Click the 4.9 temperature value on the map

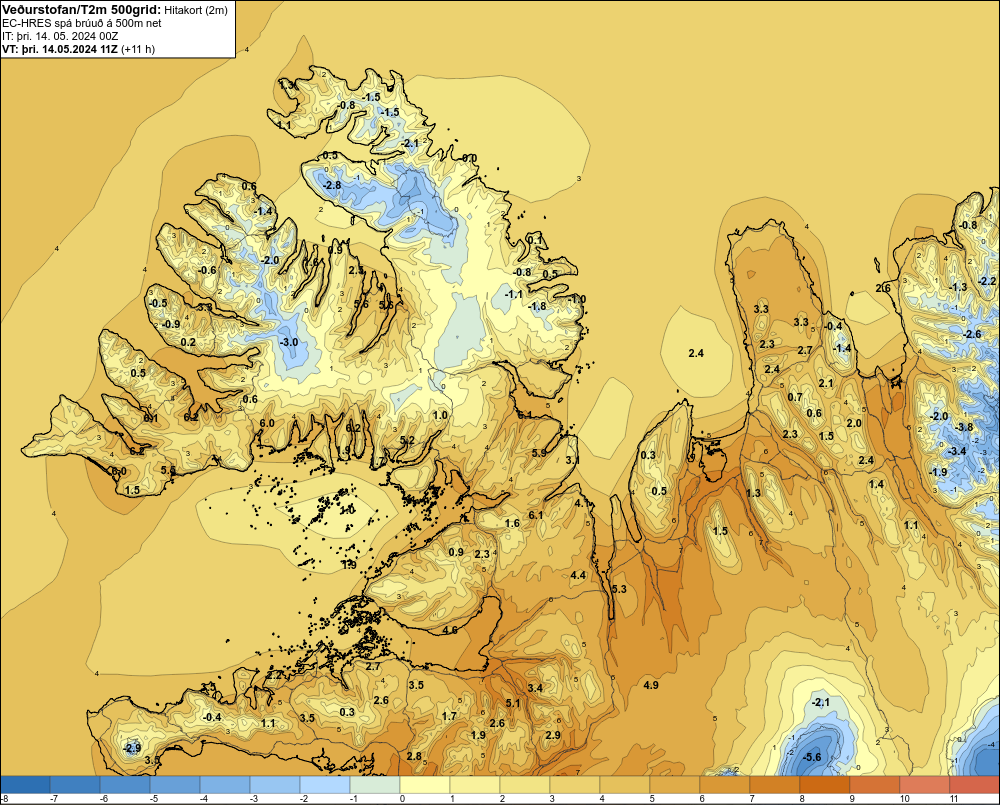651,685
